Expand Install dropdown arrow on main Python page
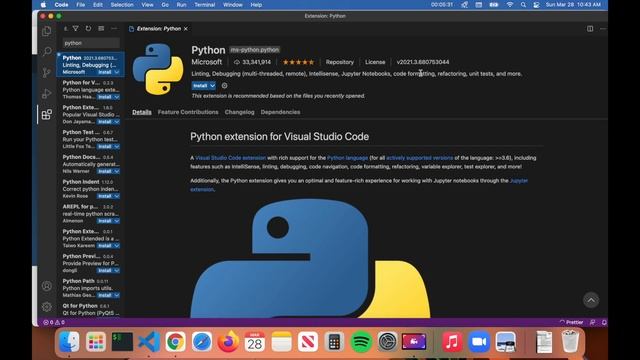Viewport: 640px width, 360px height. [213, 86]
